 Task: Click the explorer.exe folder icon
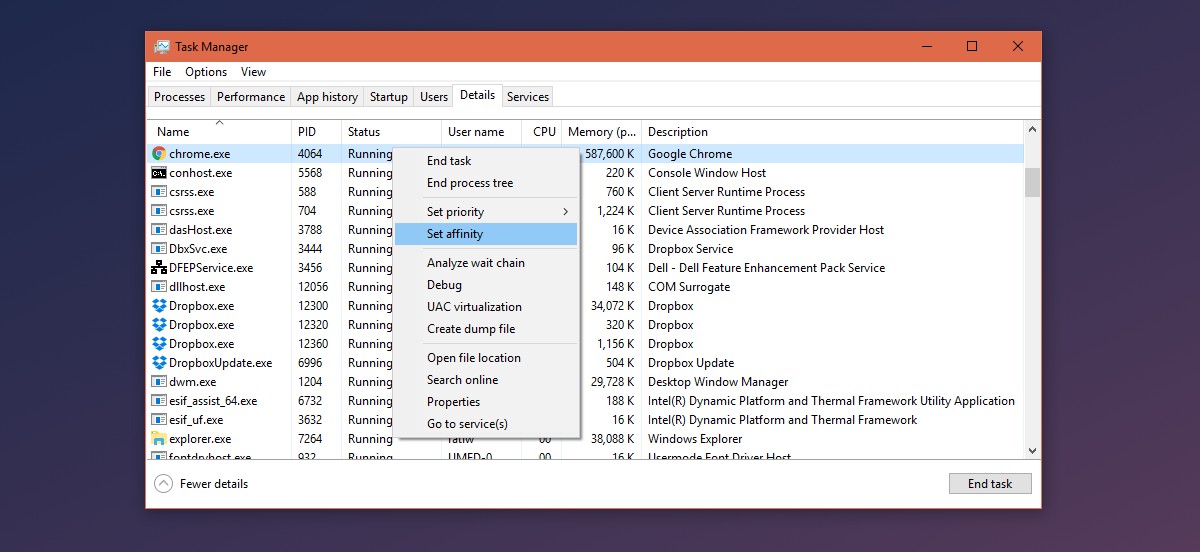click(159, 439)
